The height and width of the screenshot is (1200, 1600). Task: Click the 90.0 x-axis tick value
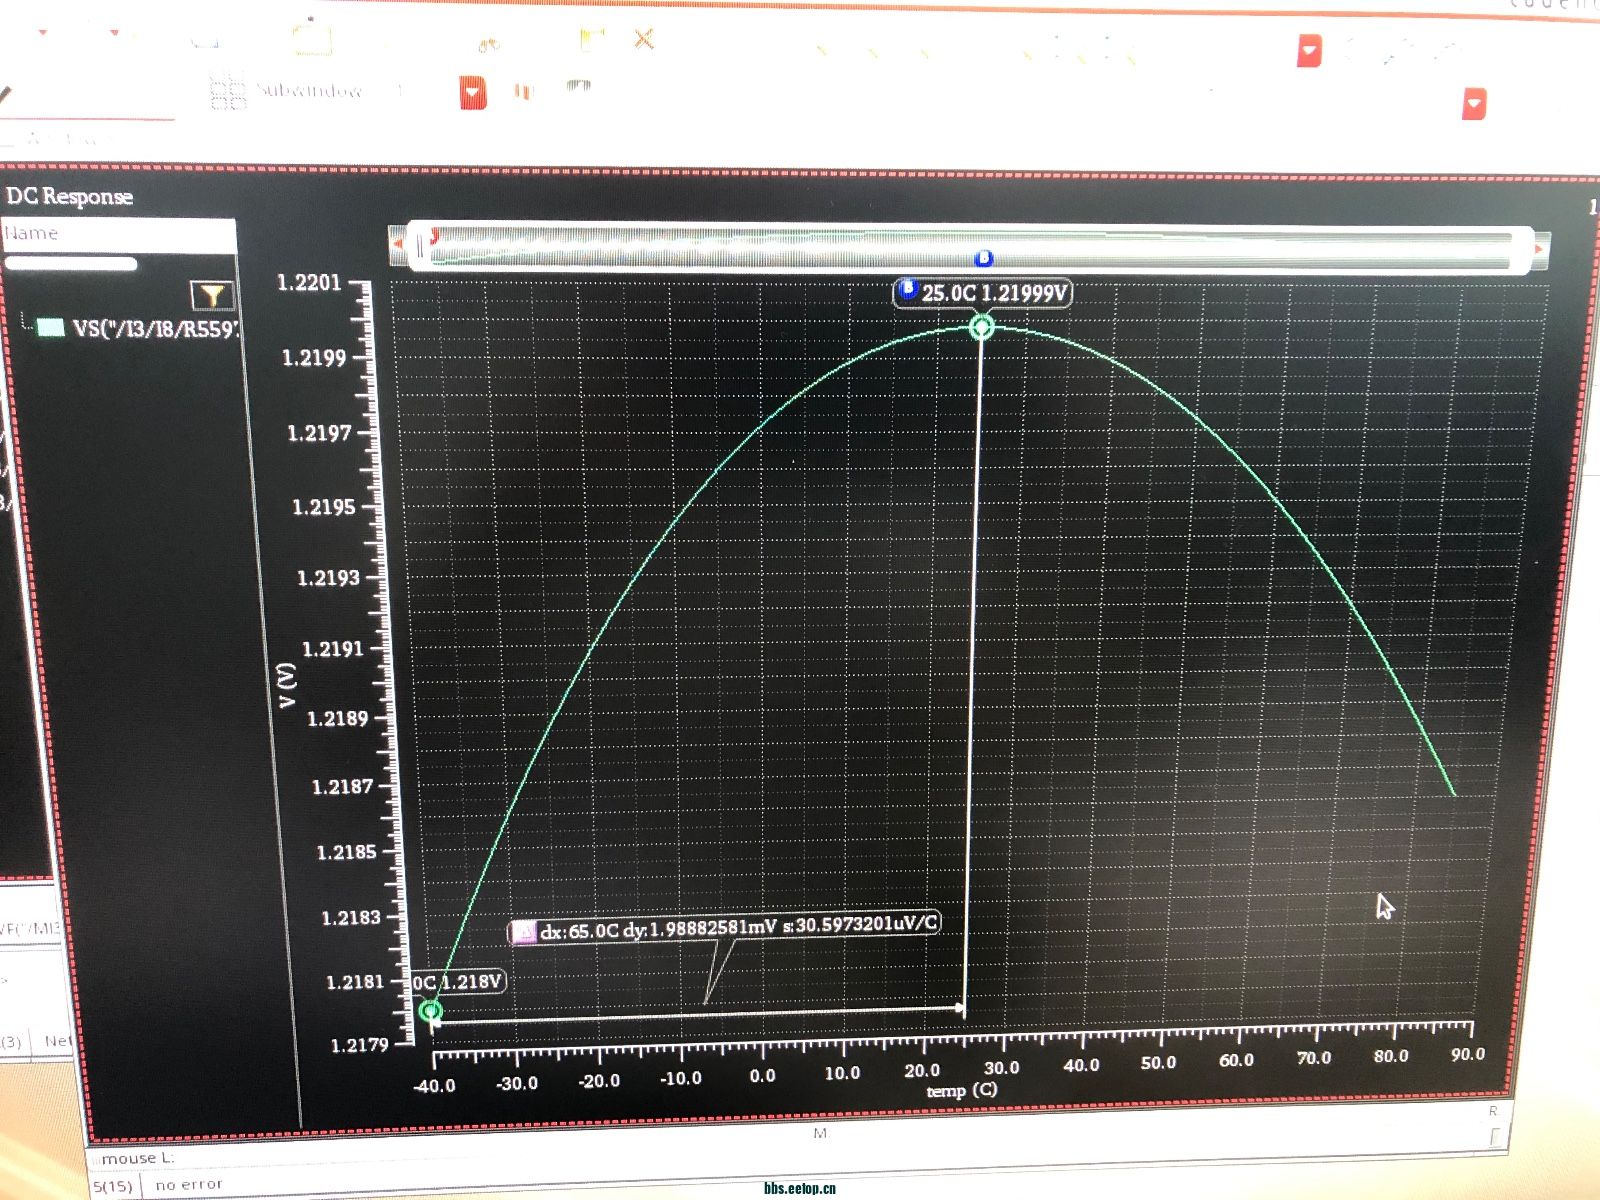coord(1468,1054)
